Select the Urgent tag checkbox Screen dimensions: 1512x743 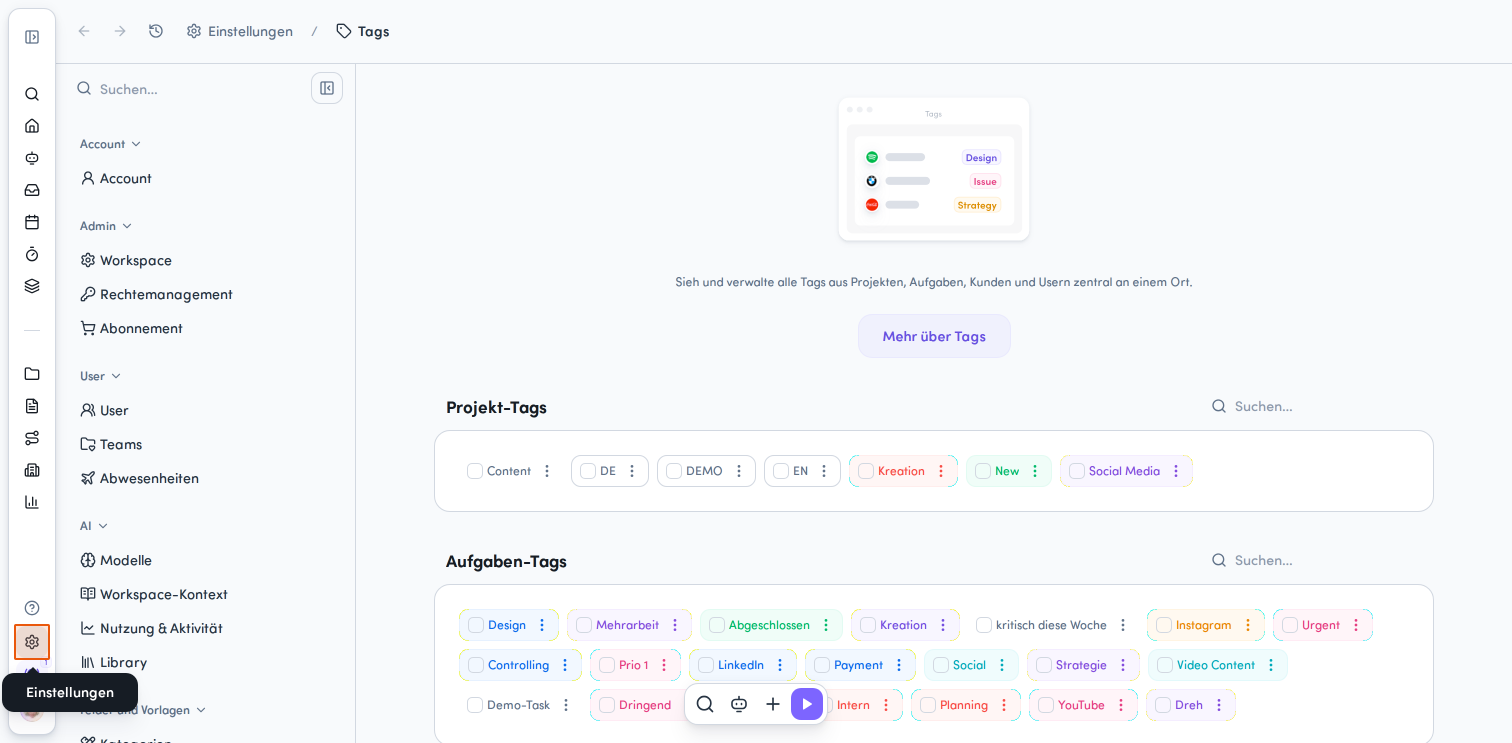coord(1290,625)
